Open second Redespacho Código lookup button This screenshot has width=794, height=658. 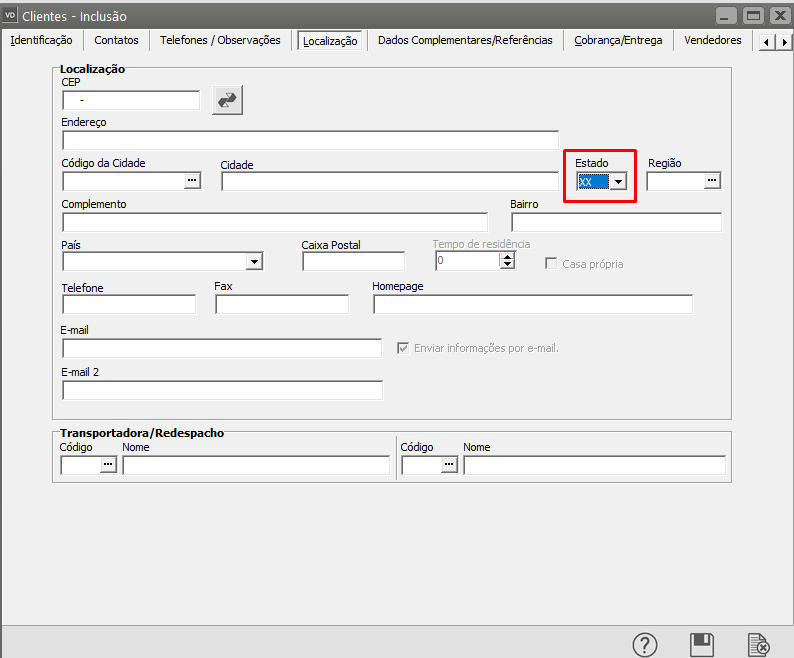coord(449,465)
